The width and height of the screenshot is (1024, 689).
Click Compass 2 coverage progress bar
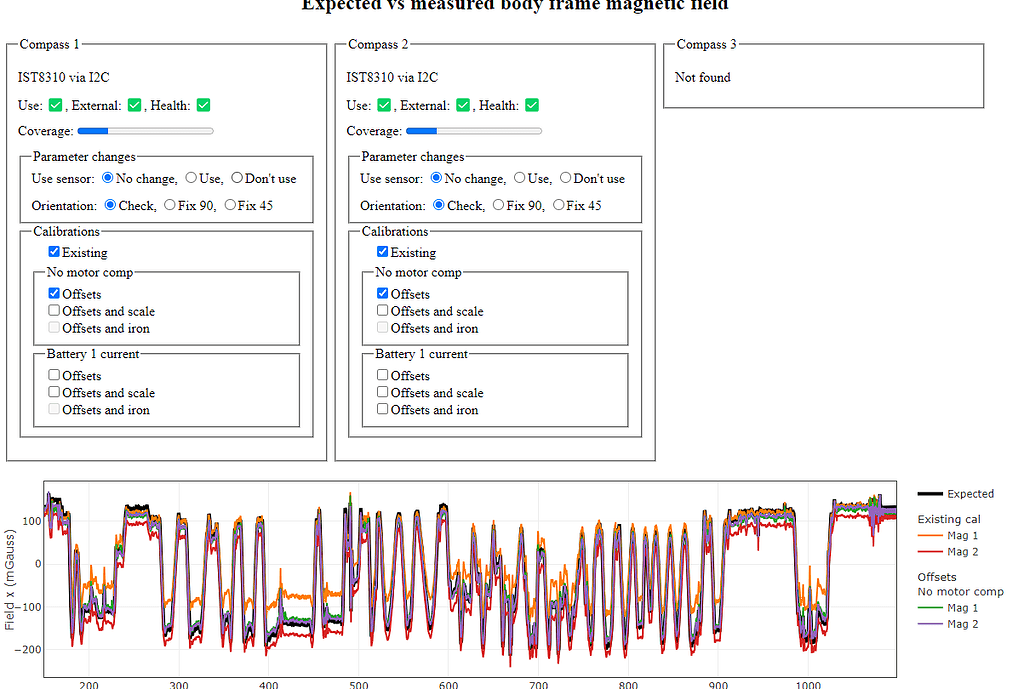(473, 131)
